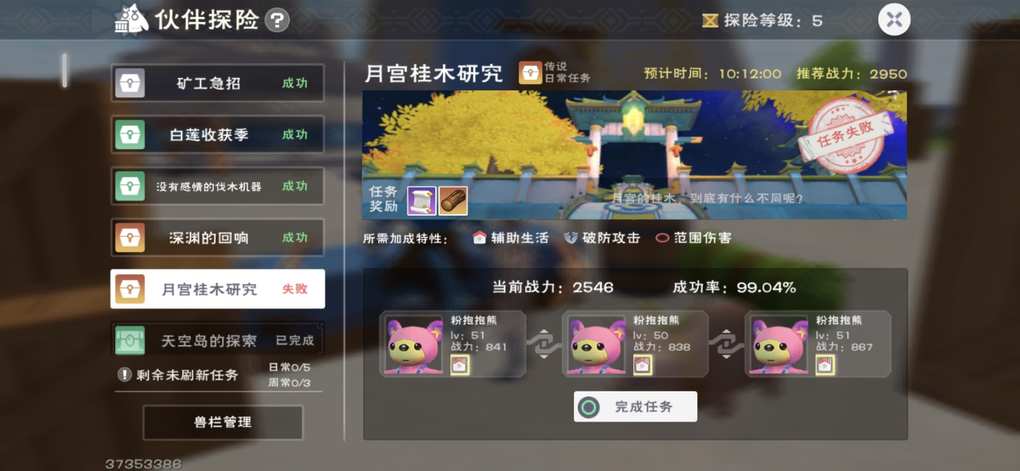Click the 破防攻击 shield trait icon

(x=571, y=238)
